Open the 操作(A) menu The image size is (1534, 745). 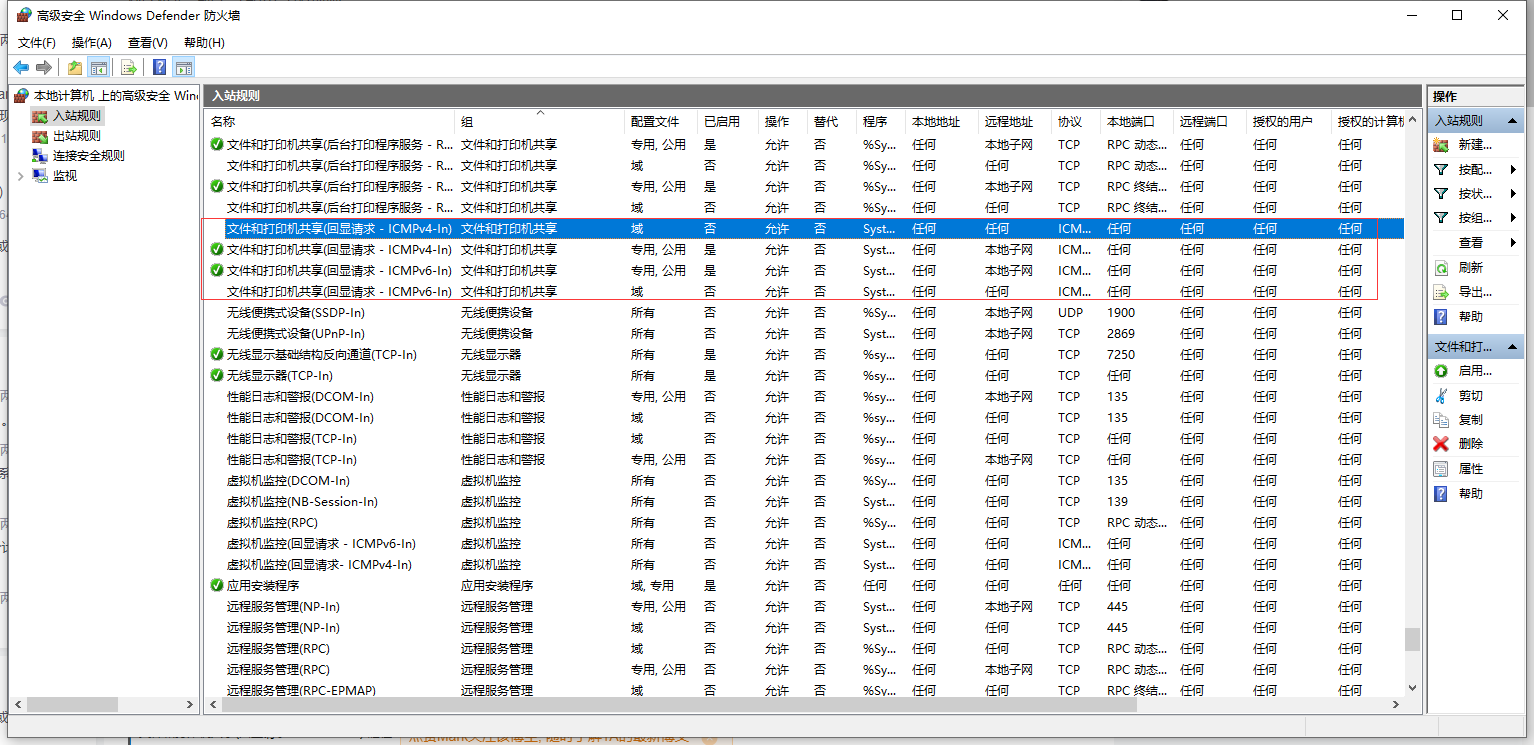(x=92, y=43)
